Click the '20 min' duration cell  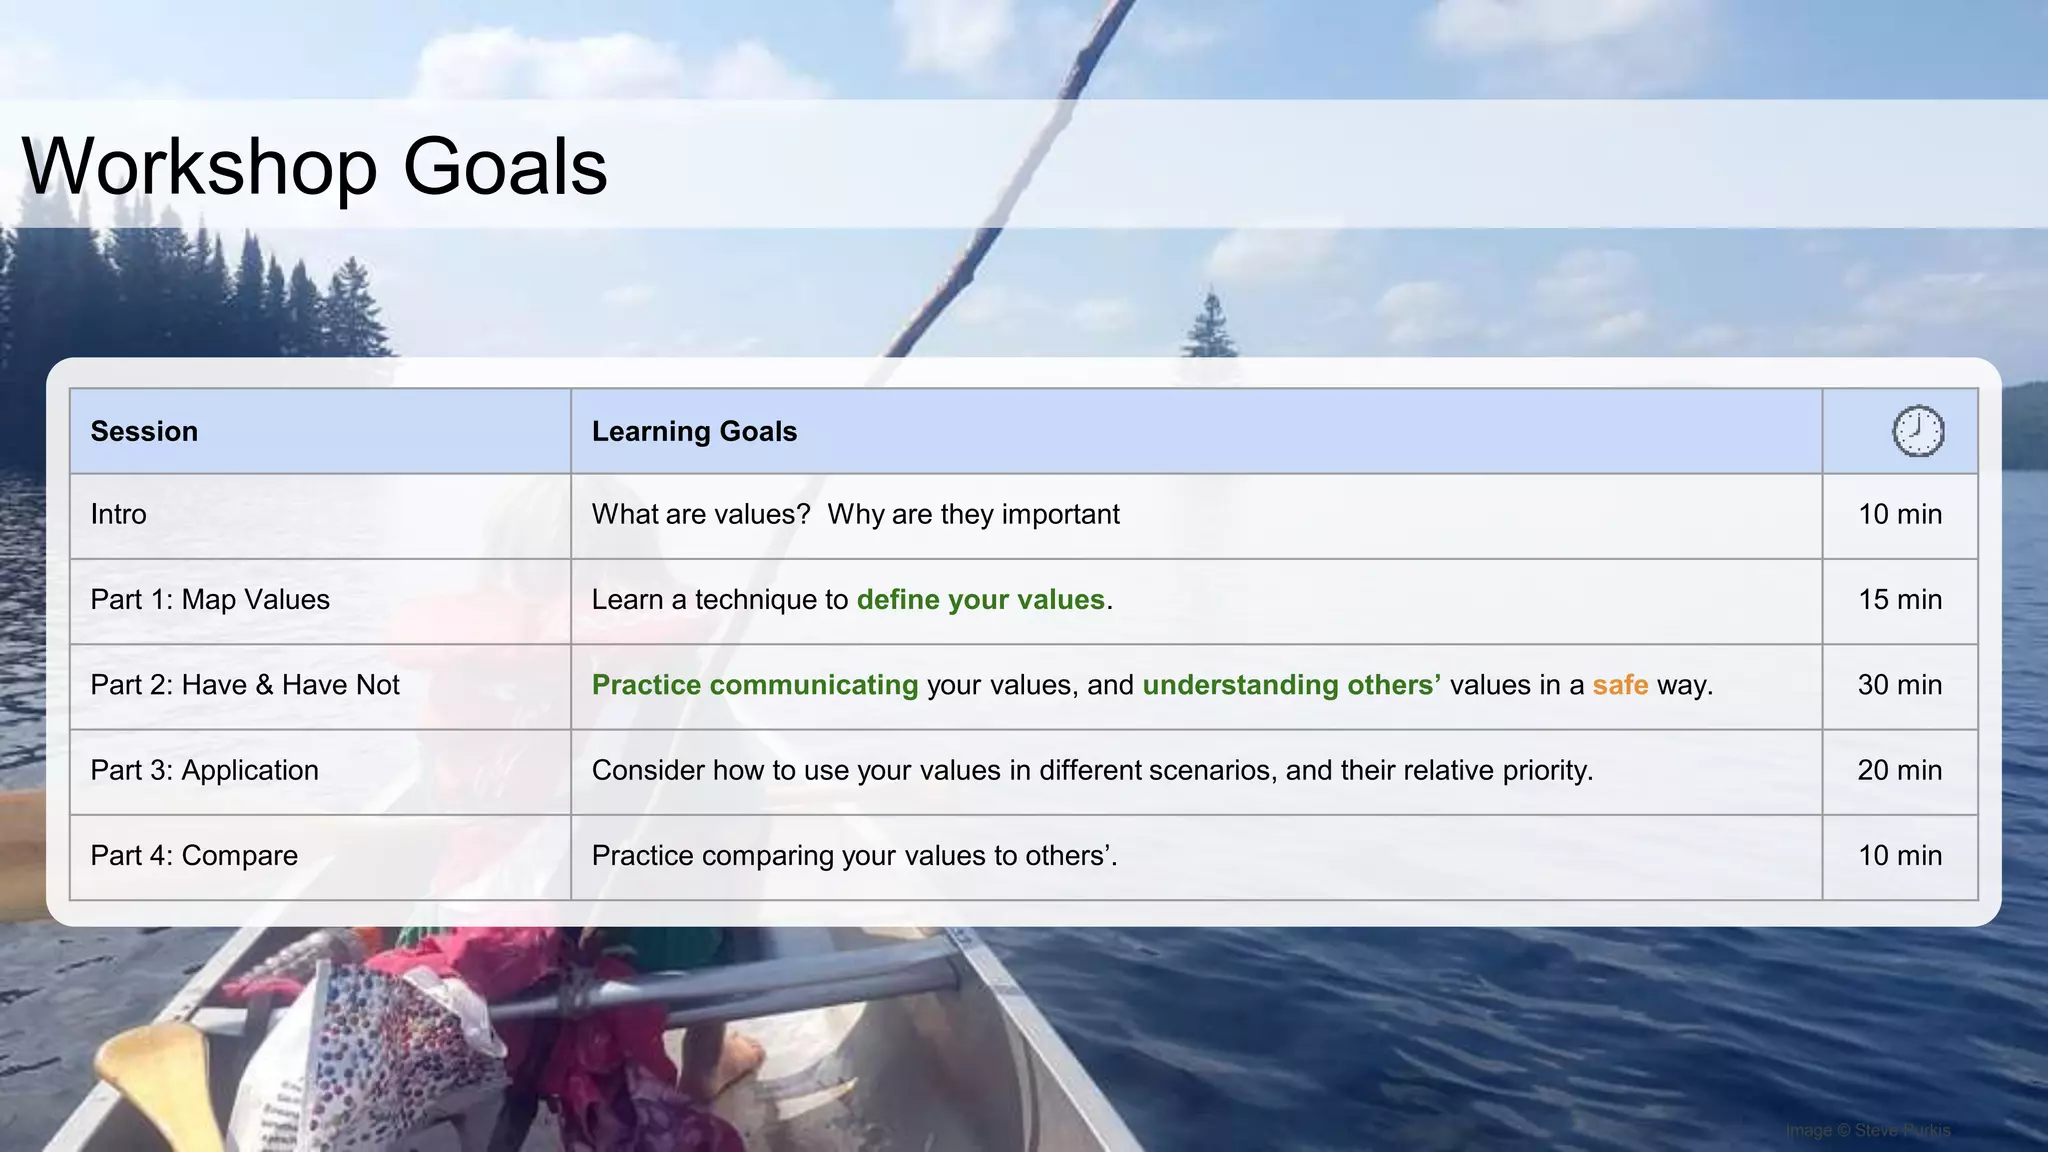tap(1899, 770)
